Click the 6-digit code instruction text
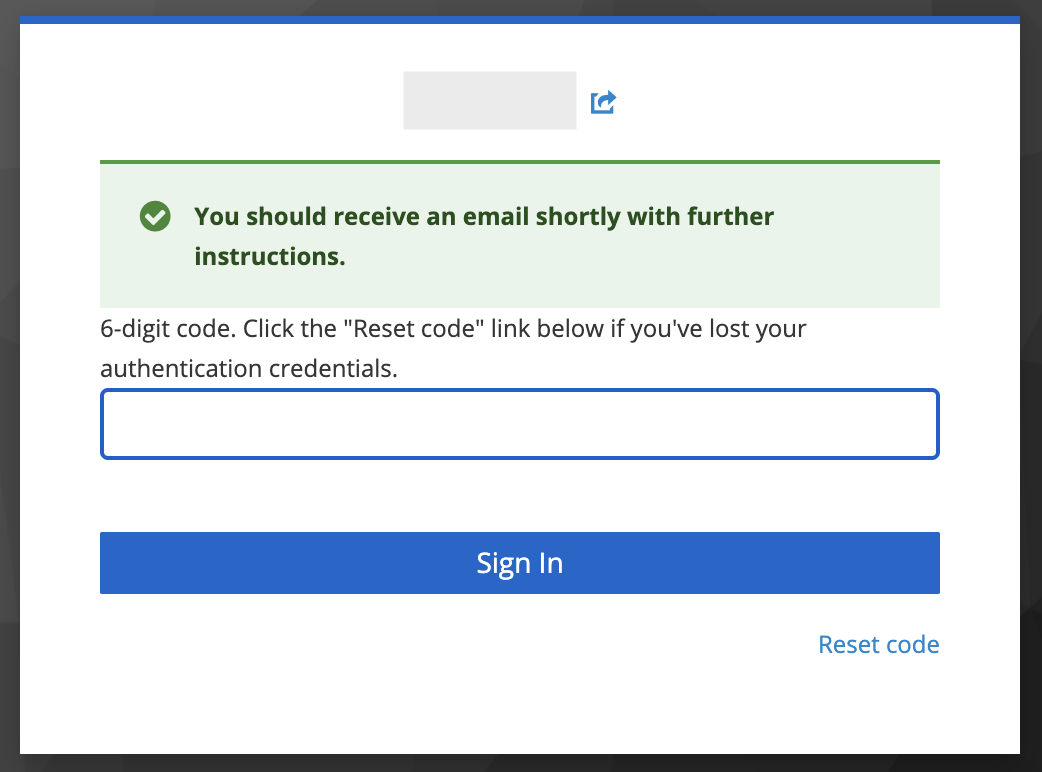The height and width of the screenshot is (772, 1042). 452,347
